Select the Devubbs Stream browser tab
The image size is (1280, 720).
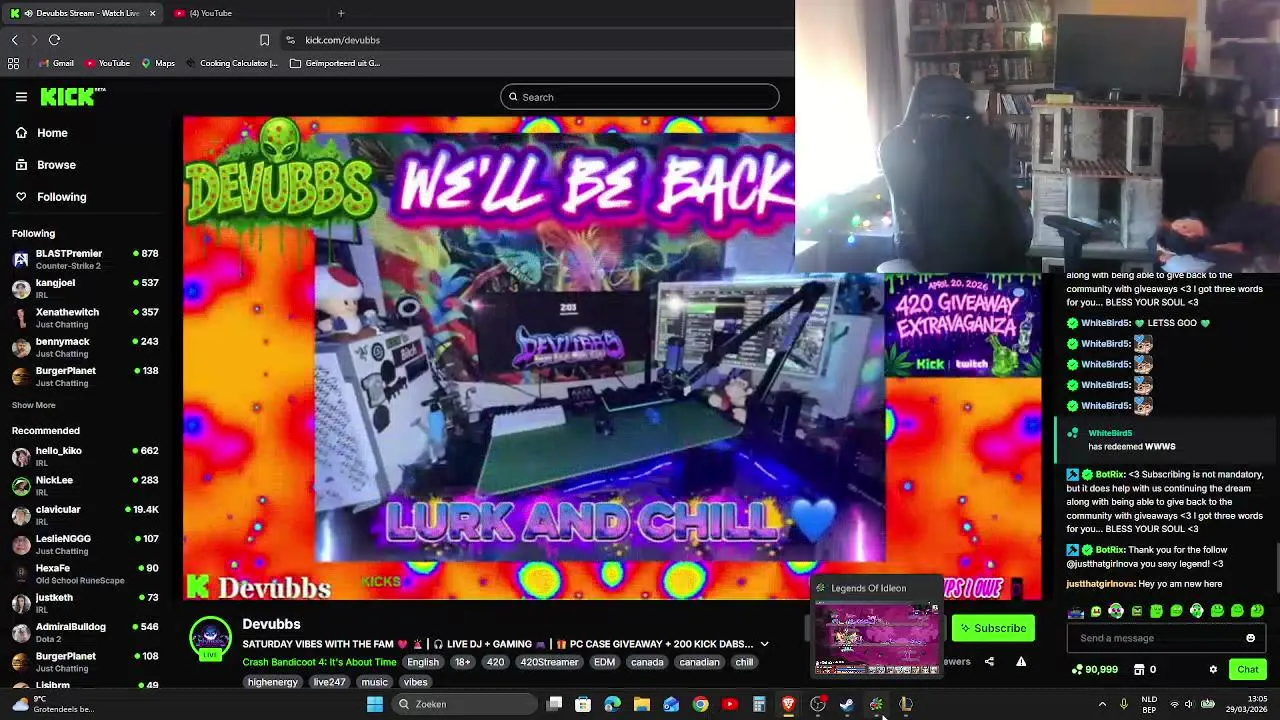[x=82, y=13]
